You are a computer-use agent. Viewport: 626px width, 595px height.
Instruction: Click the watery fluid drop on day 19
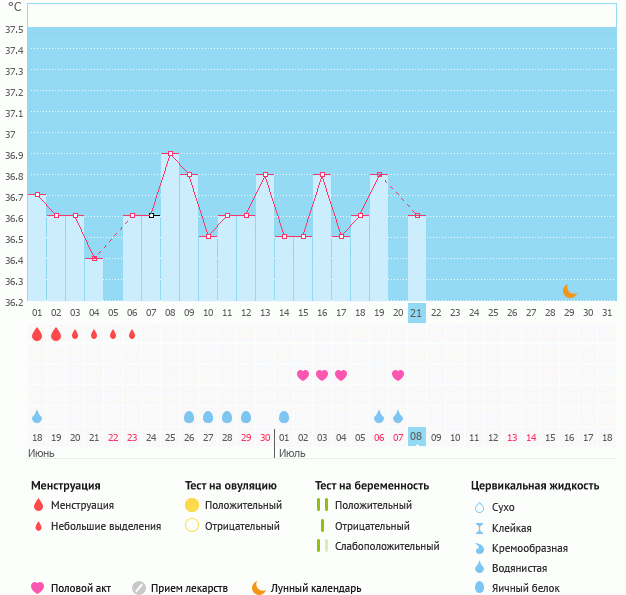[x=379, y=416]
